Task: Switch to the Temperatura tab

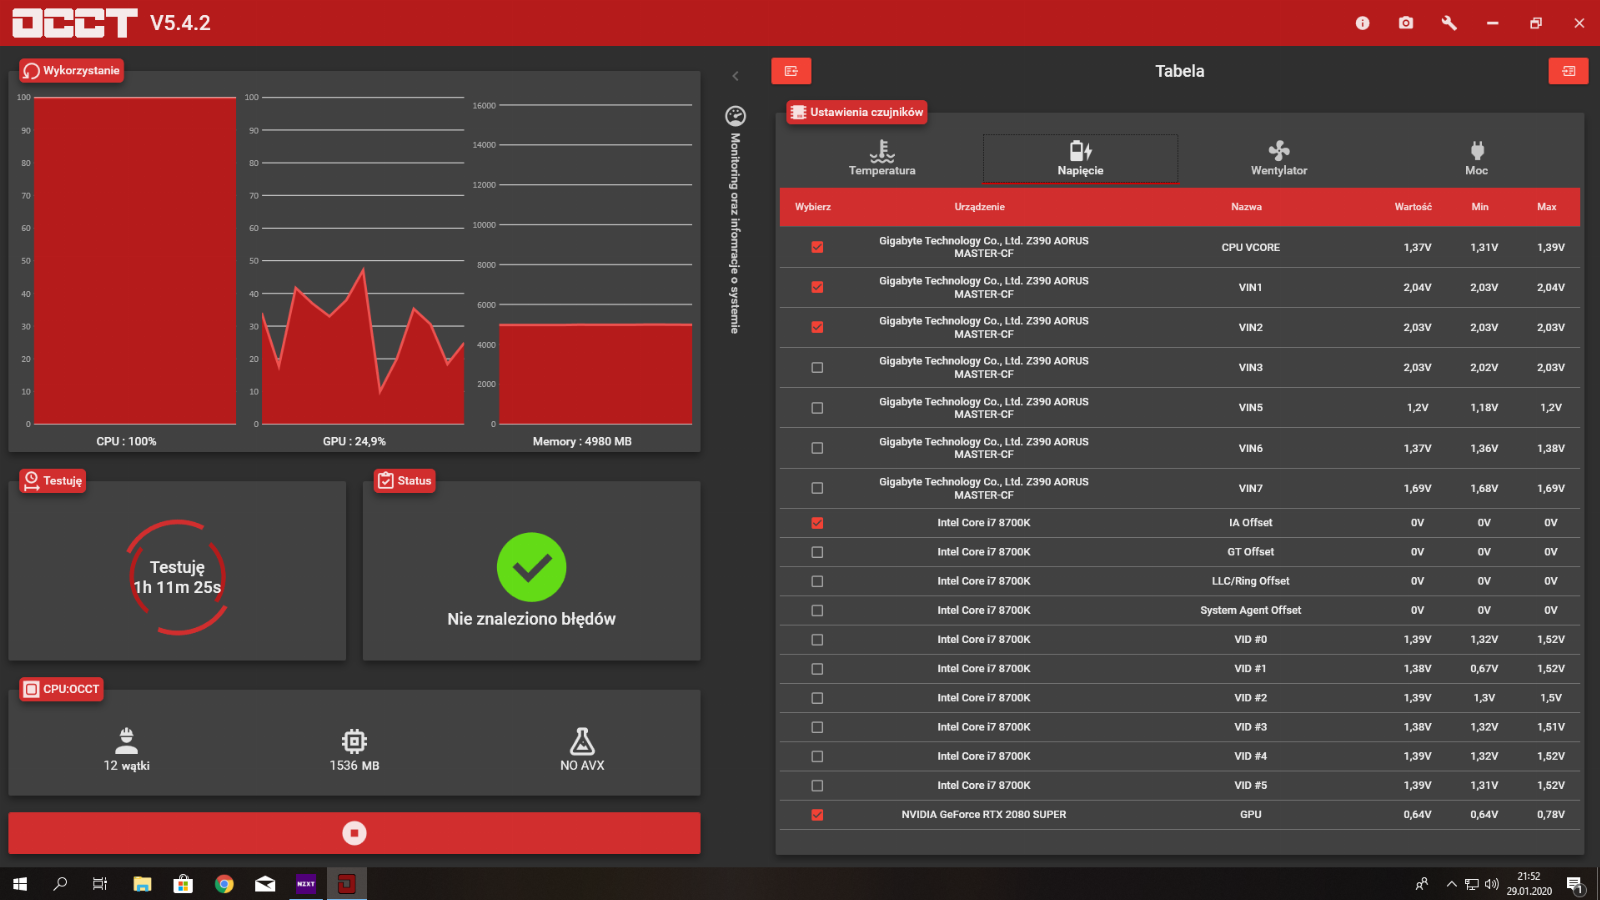Action: (882, 158)
